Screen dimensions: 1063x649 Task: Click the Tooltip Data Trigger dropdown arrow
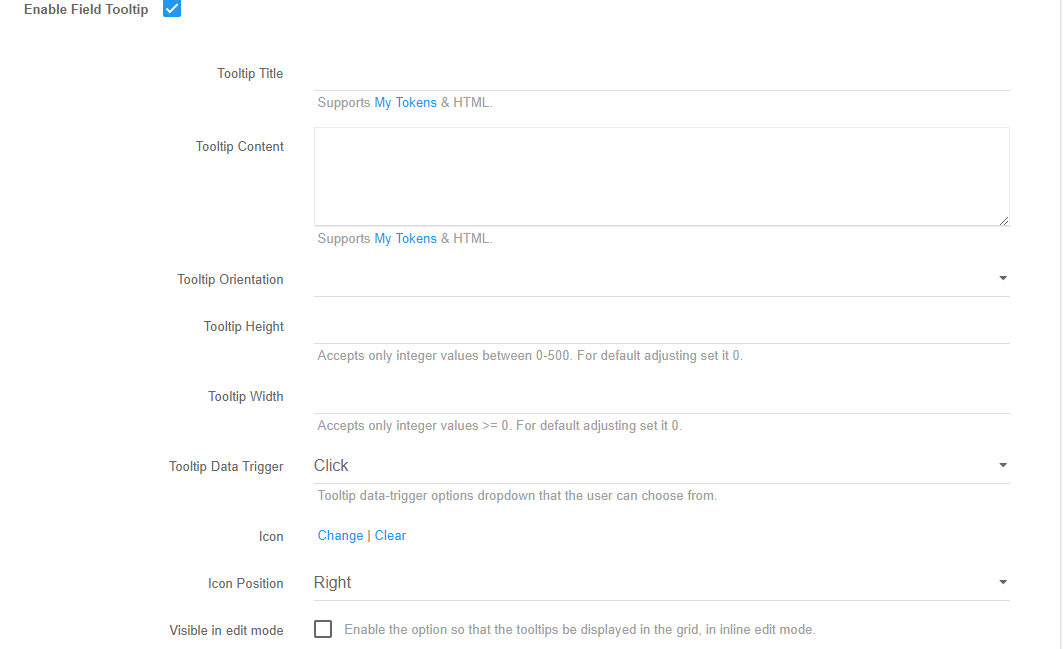point(1002,464)
